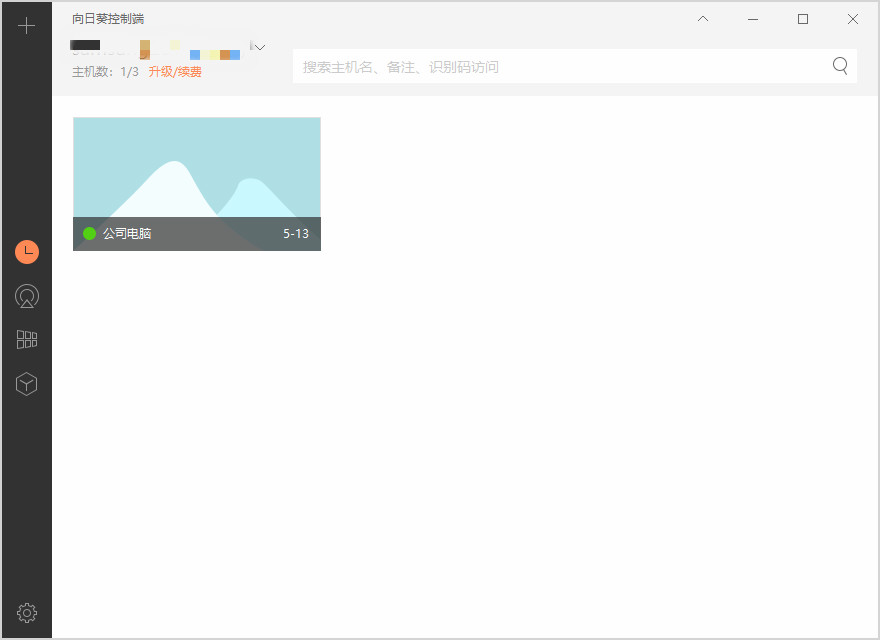The height and width of the screenshot is (640, 880).
Task: Open the cube-shaped sidebar icon
Action: 26,384
